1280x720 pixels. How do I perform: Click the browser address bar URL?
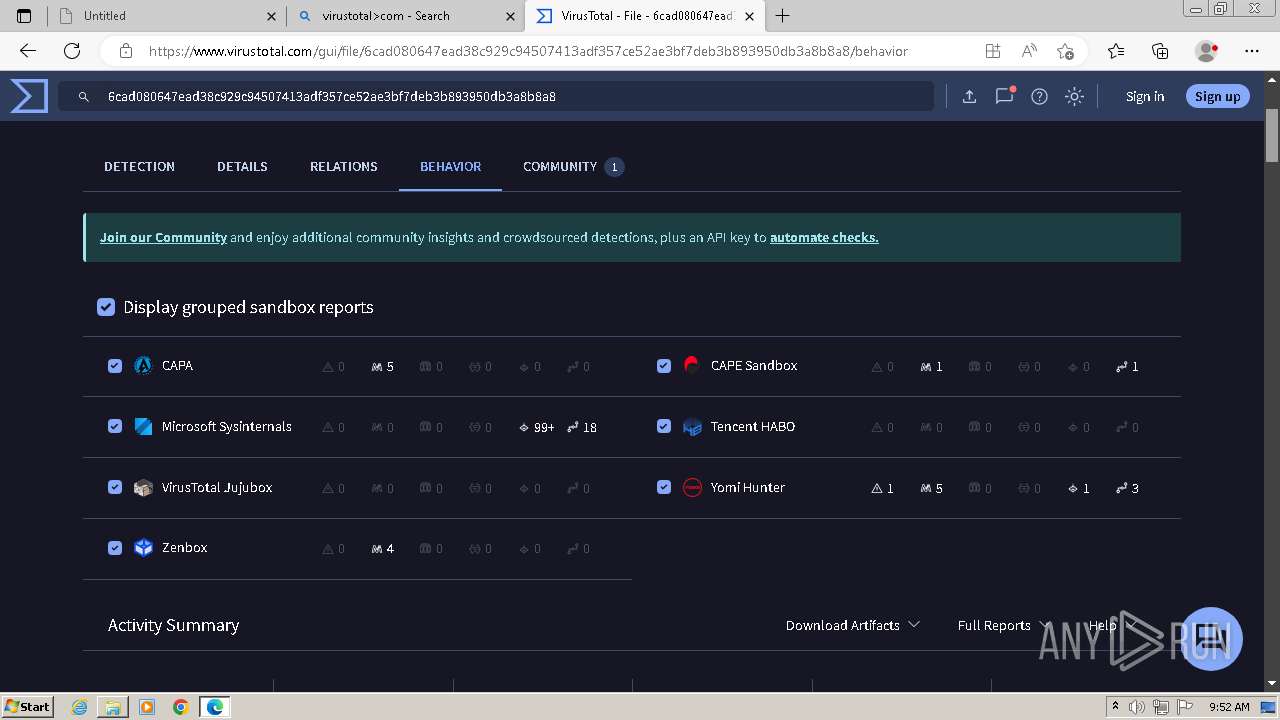click(x=528, y=51)
